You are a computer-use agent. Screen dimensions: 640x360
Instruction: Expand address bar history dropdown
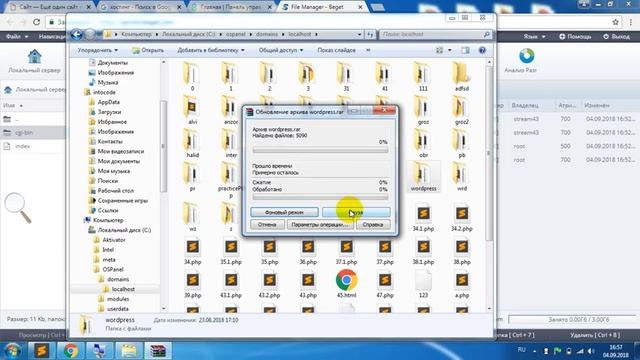coord(359,35)
